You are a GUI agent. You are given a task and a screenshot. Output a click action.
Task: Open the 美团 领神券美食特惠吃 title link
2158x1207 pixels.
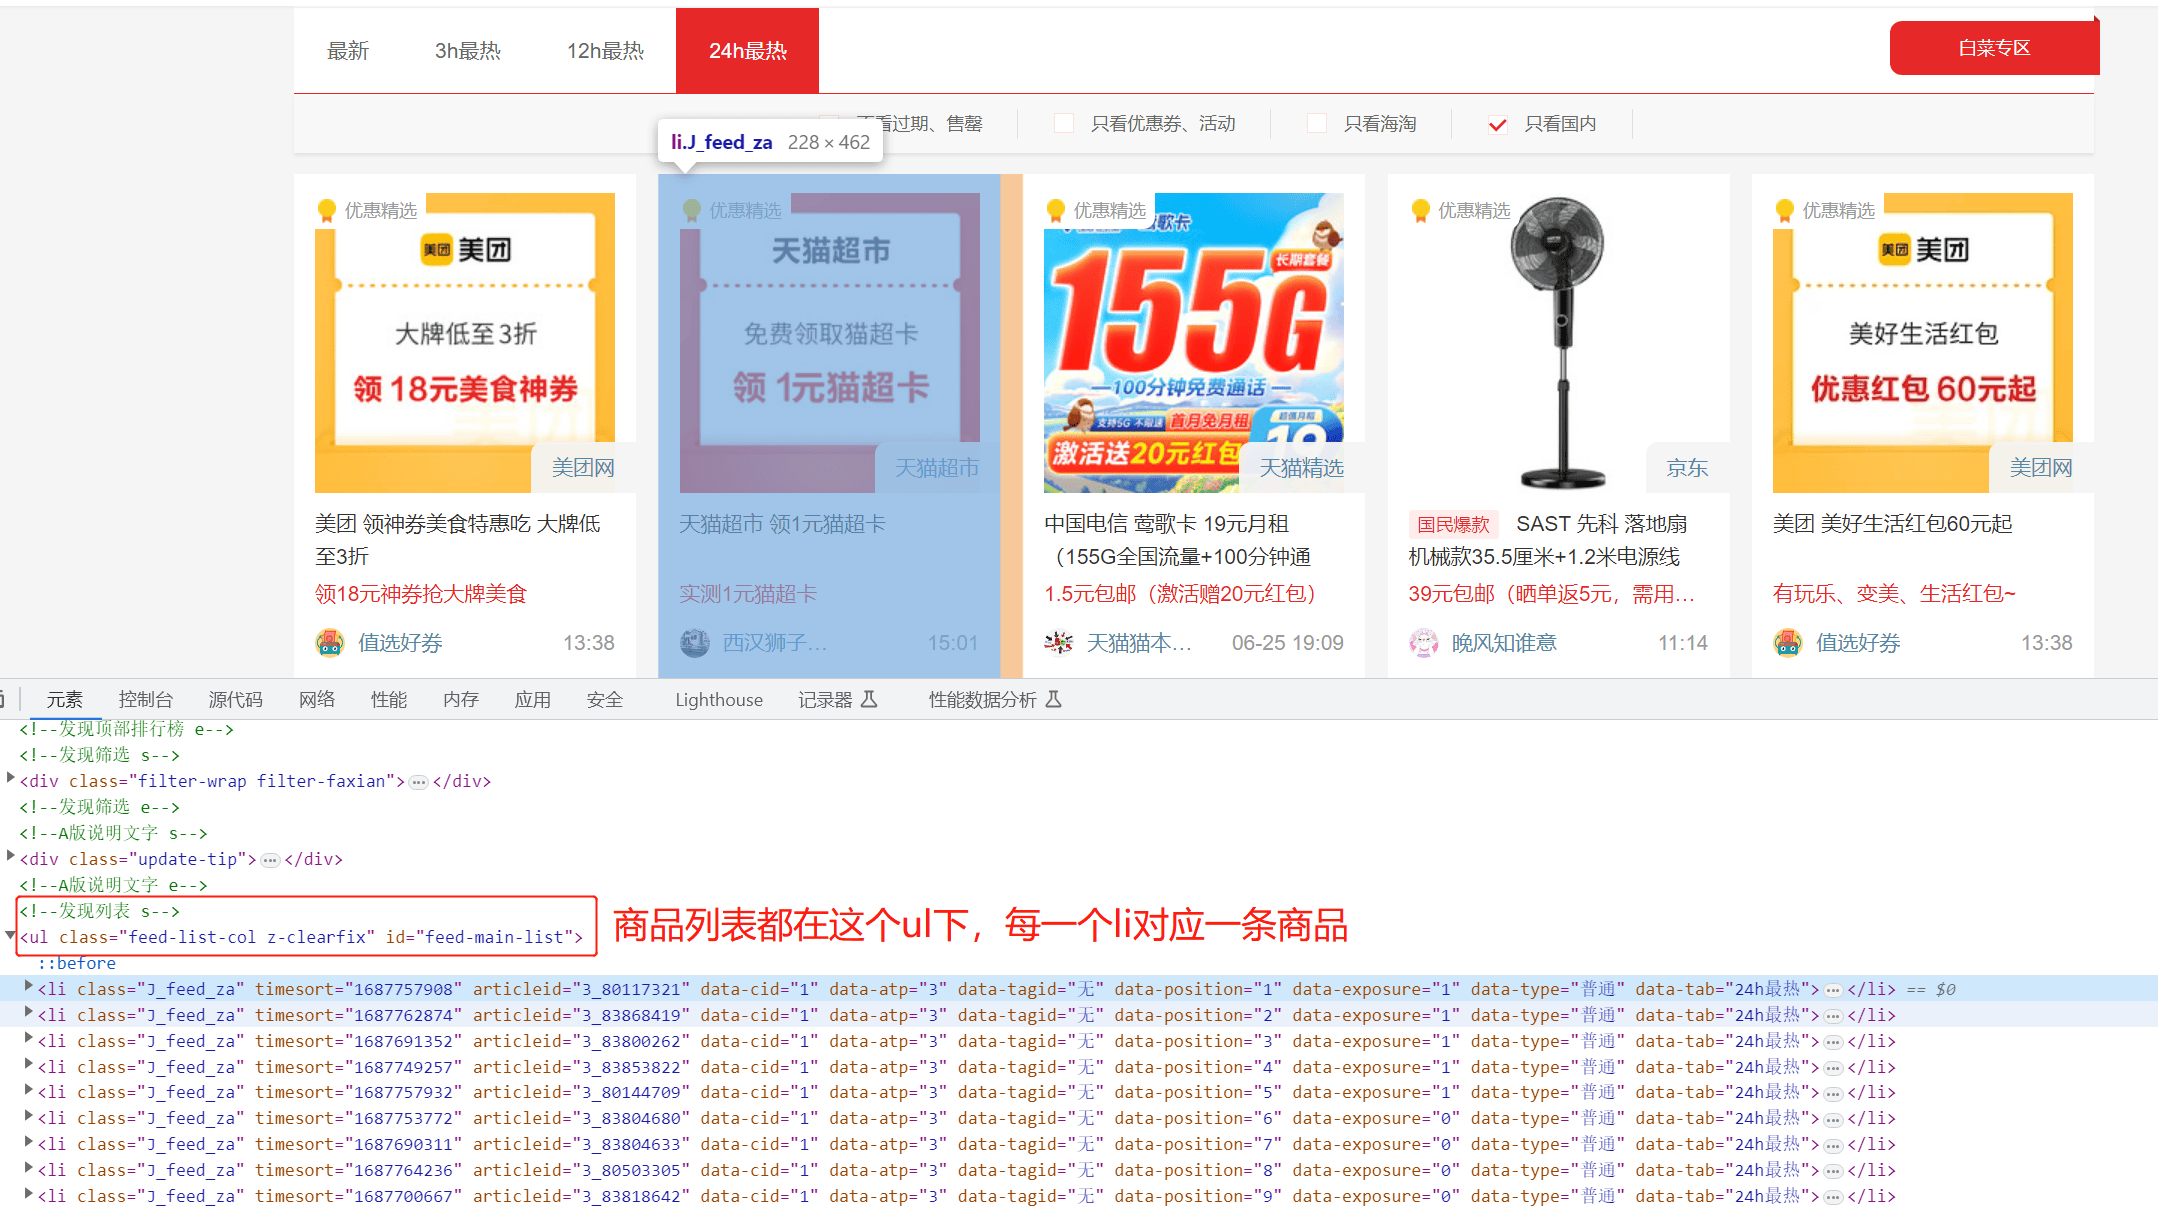(x=458, y=540)
